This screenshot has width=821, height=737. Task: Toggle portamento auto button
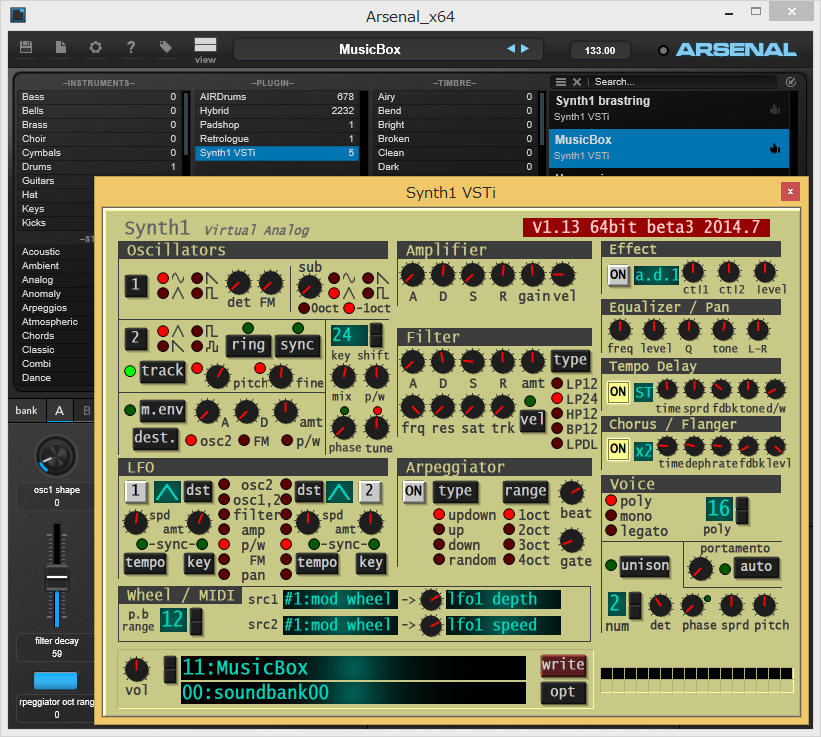756,566
